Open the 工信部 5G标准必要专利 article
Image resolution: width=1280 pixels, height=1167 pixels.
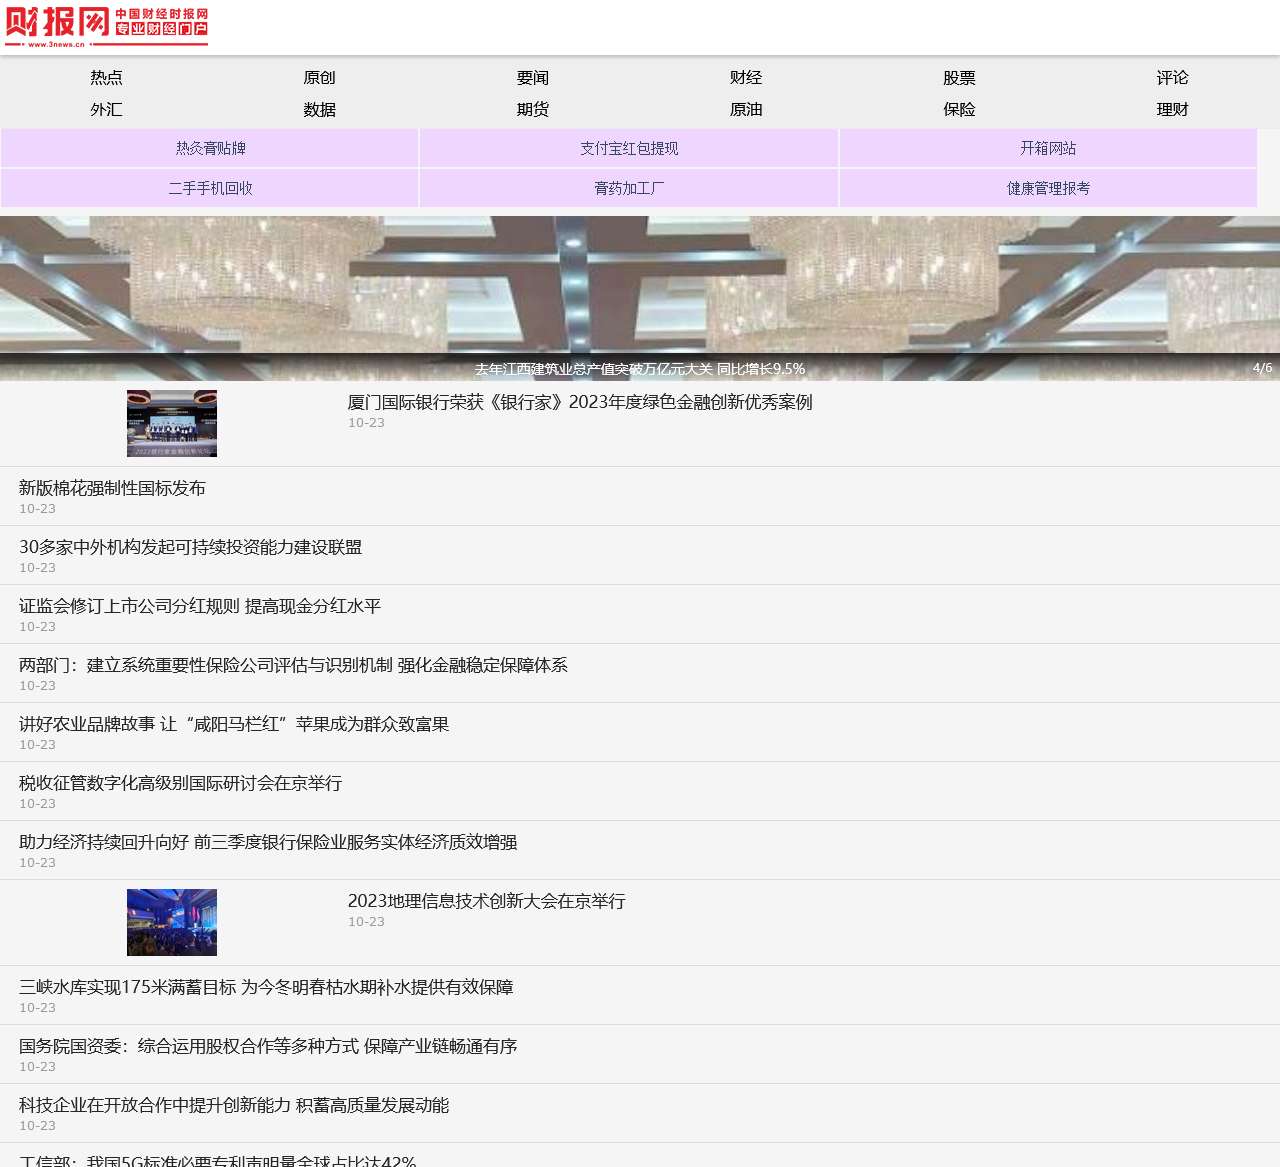click(217, 1160)
